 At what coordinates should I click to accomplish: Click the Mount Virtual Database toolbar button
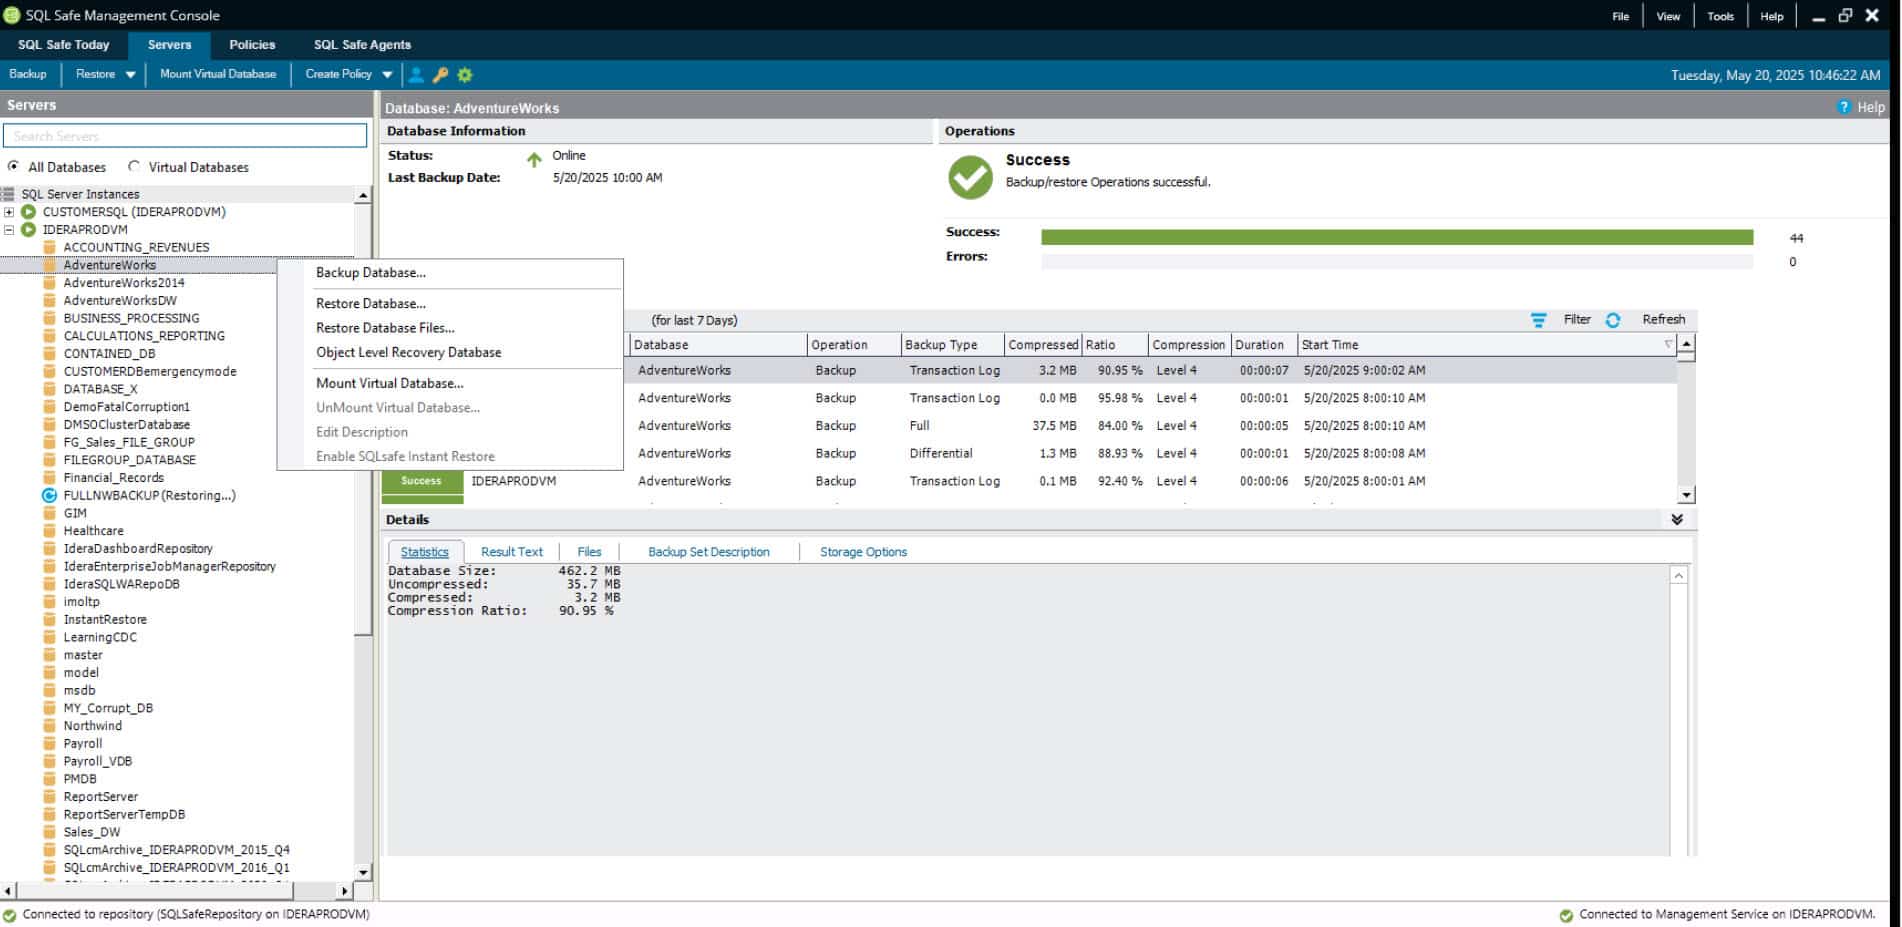click(x=218, y=74)
